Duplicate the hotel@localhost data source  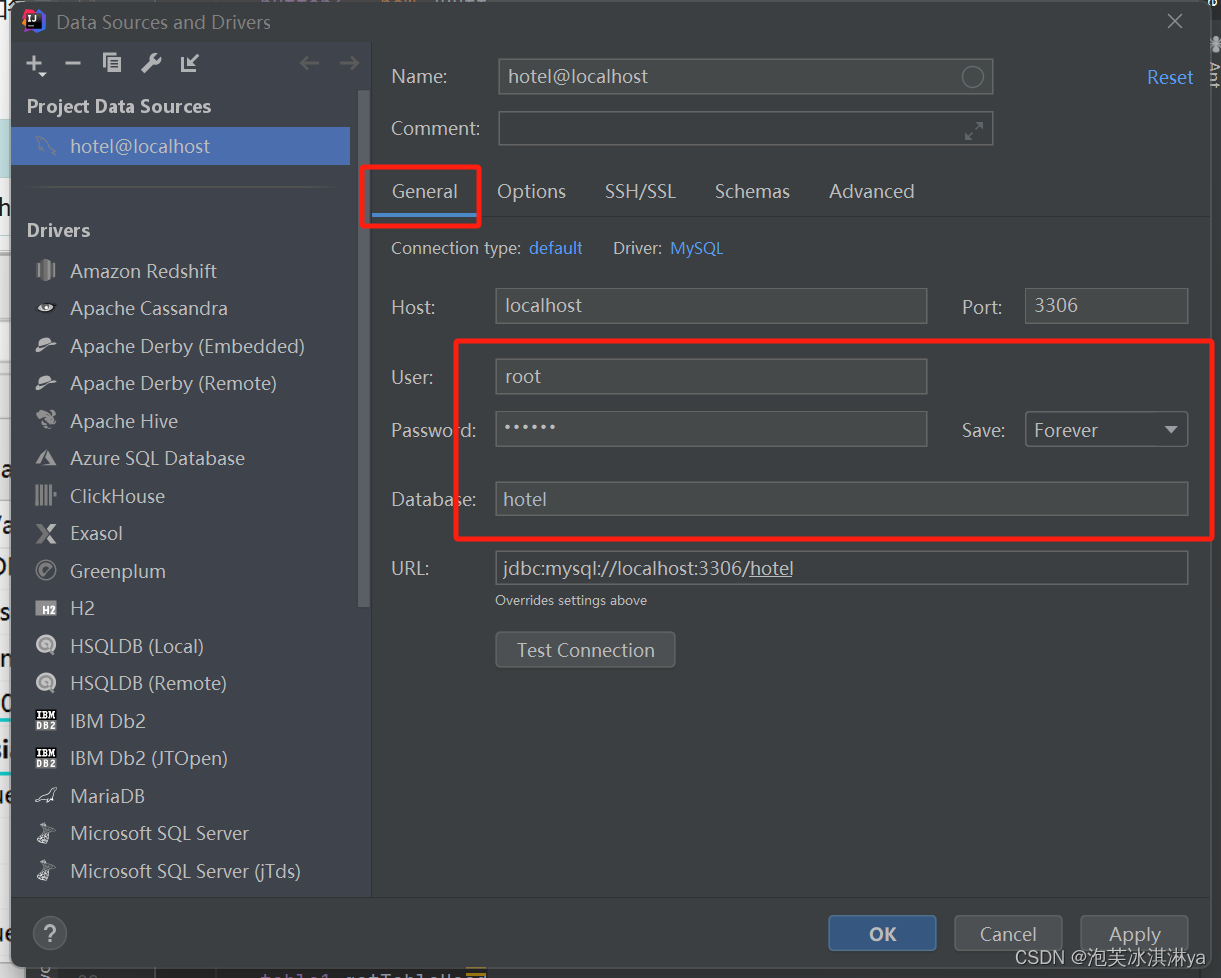tap(111, 63)
